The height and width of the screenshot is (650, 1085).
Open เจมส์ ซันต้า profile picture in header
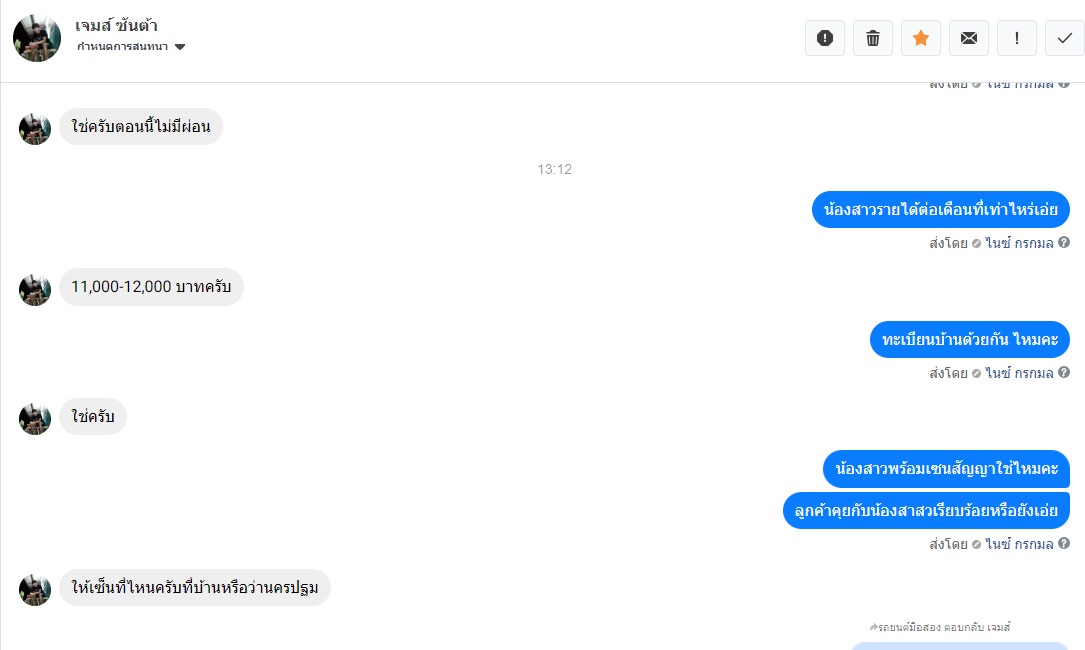[37, 38]
